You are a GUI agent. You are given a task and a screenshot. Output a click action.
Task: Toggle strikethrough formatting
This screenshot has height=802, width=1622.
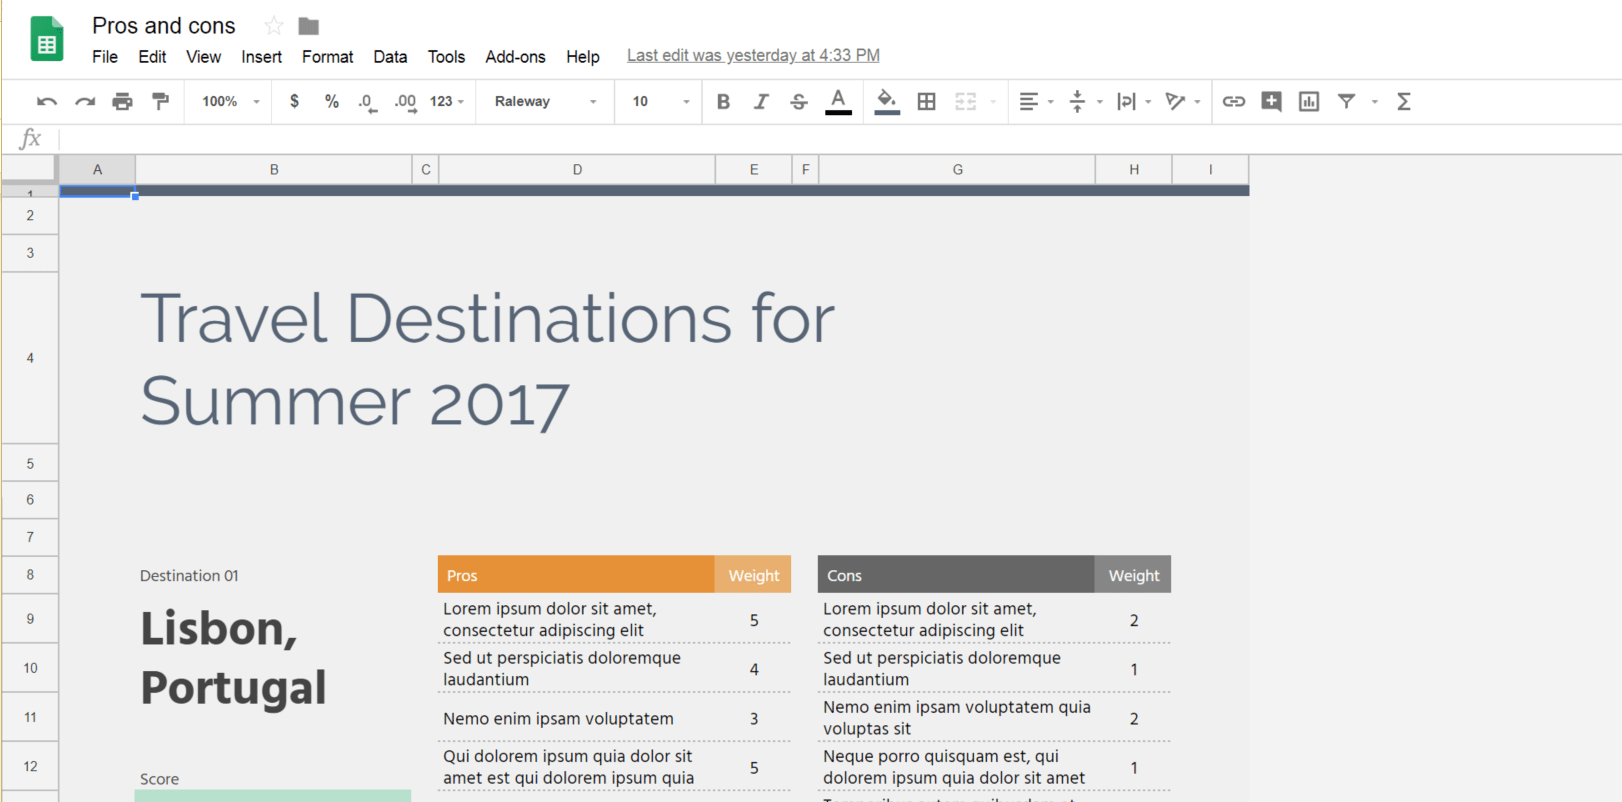798,101
